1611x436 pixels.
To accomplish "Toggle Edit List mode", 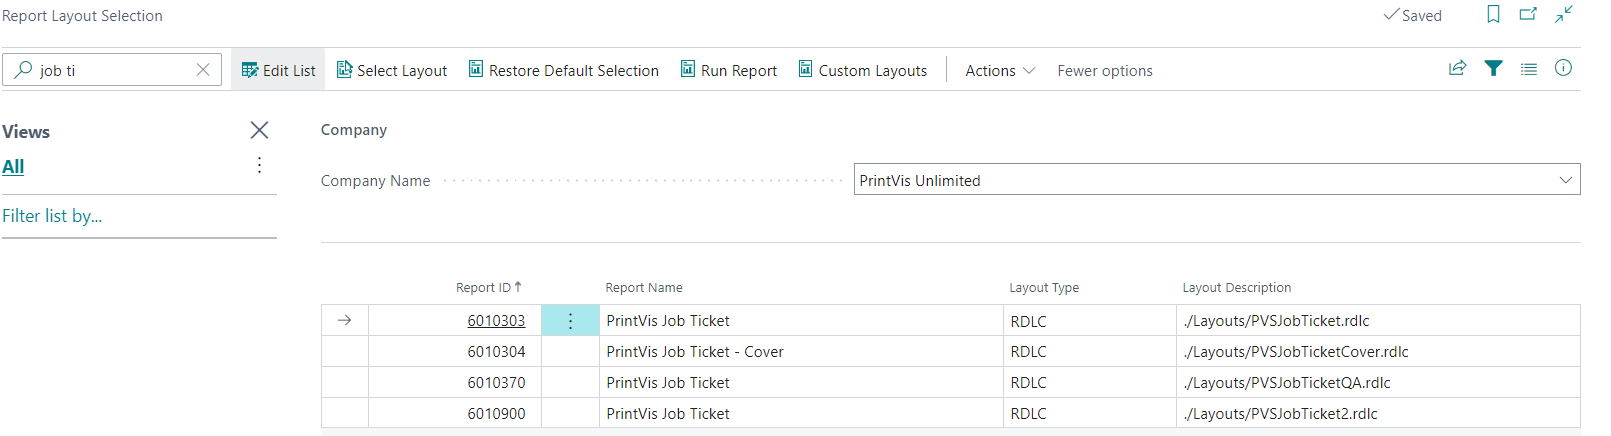I will coord(278,70).
